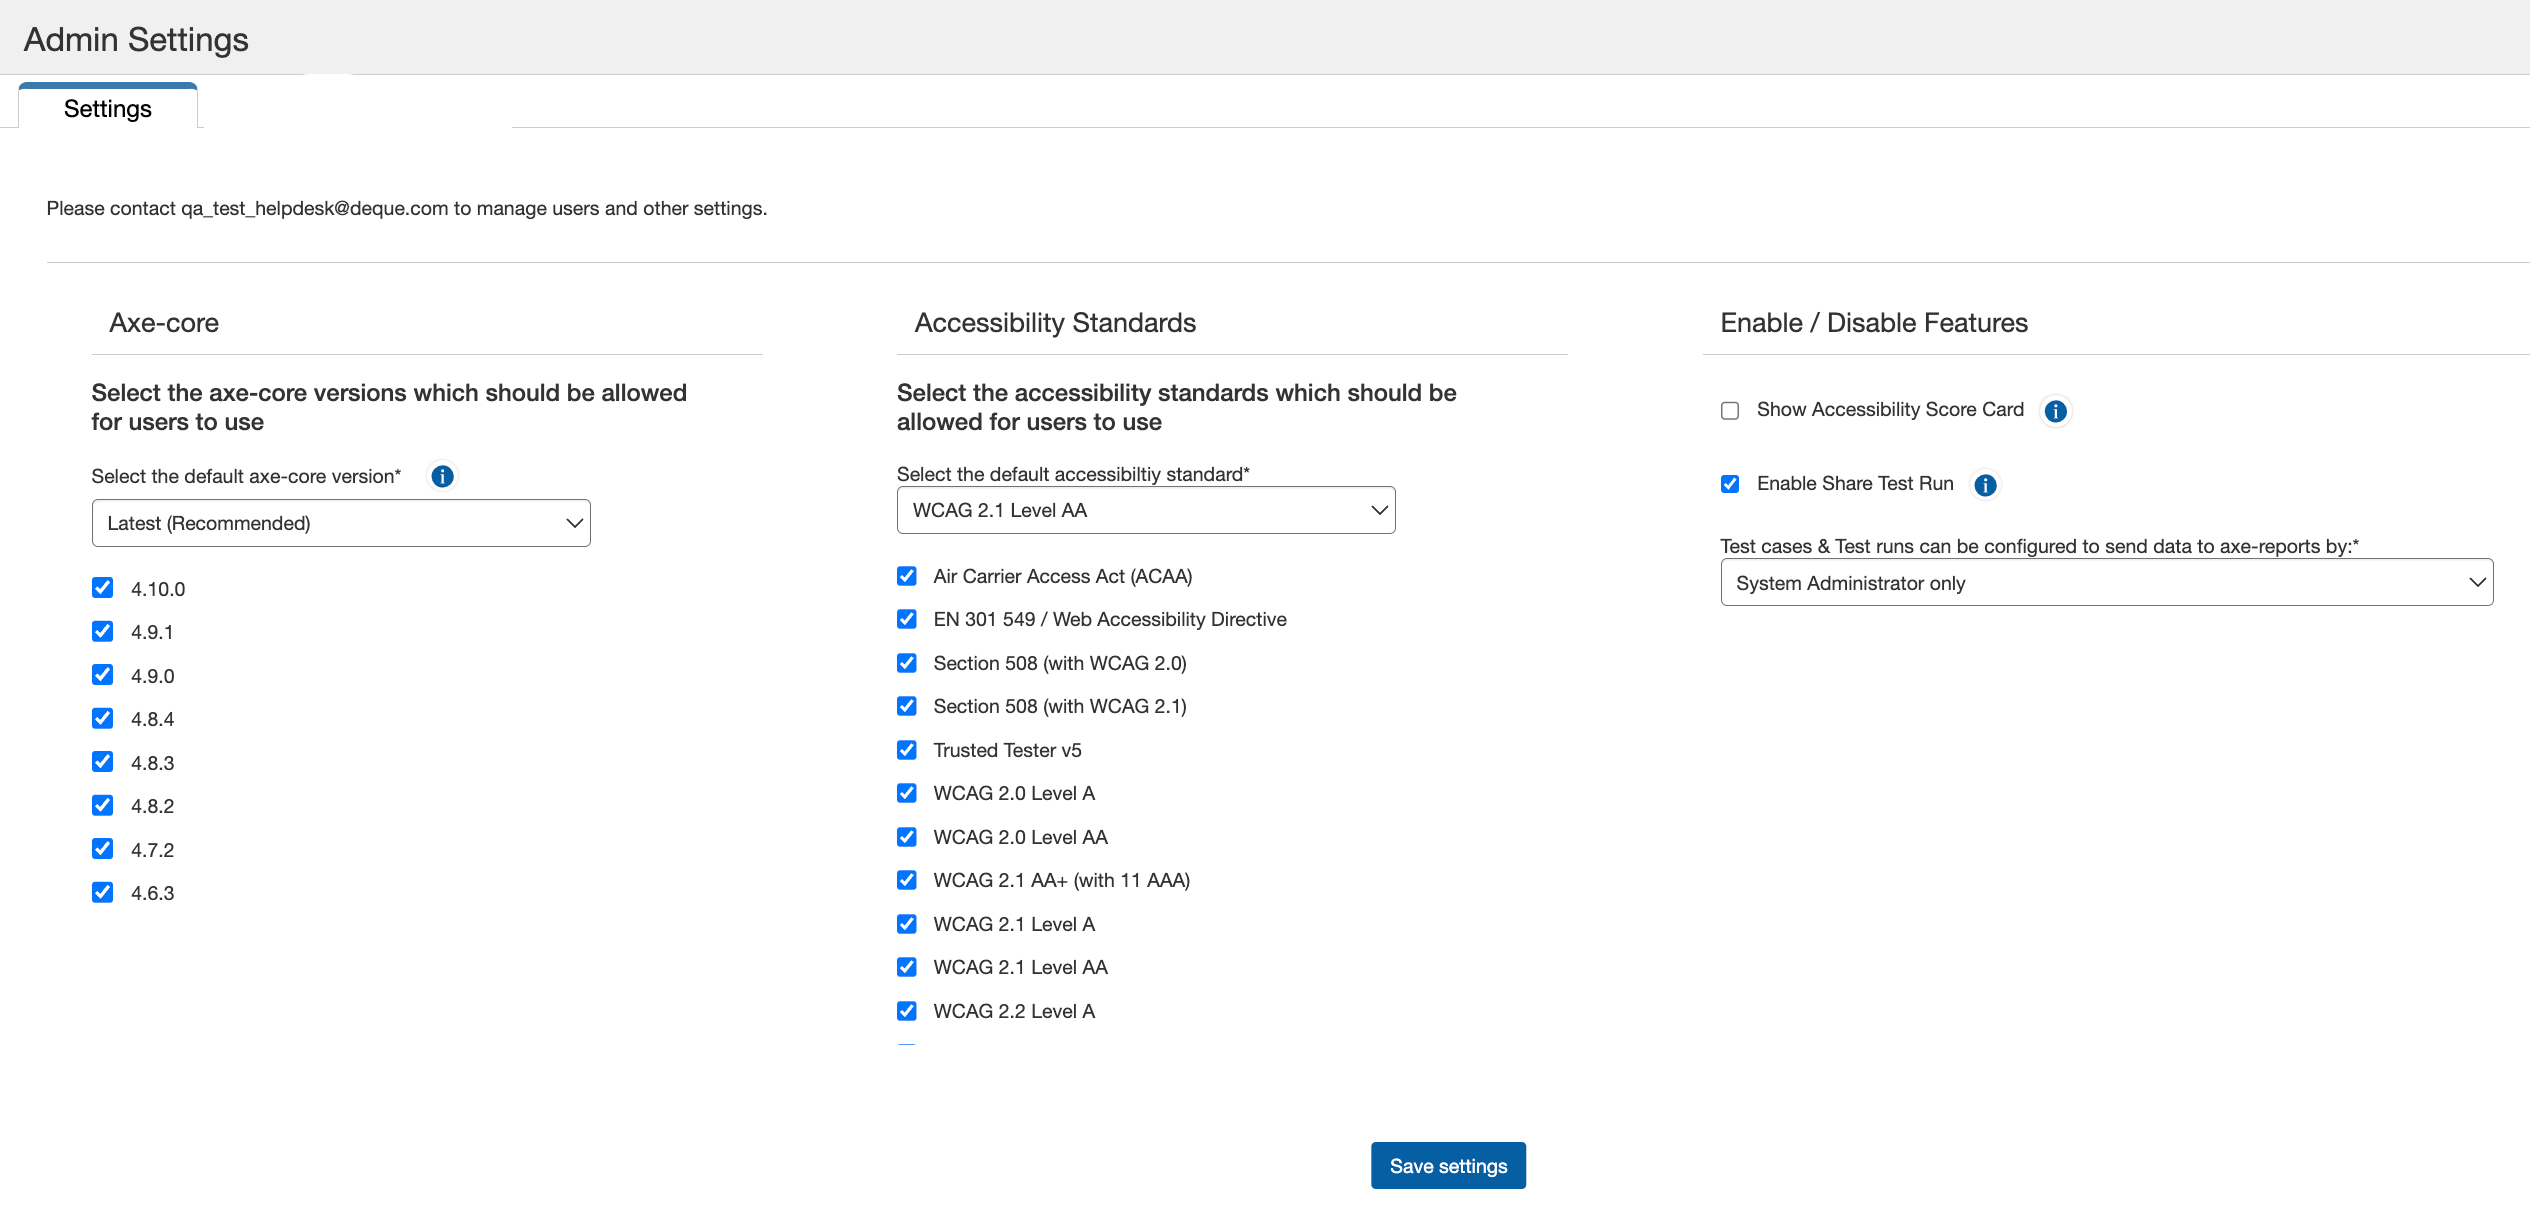Click info icon beside default axe-core version
Viewport: 2530px width, 1210px height.
[442, 476]
